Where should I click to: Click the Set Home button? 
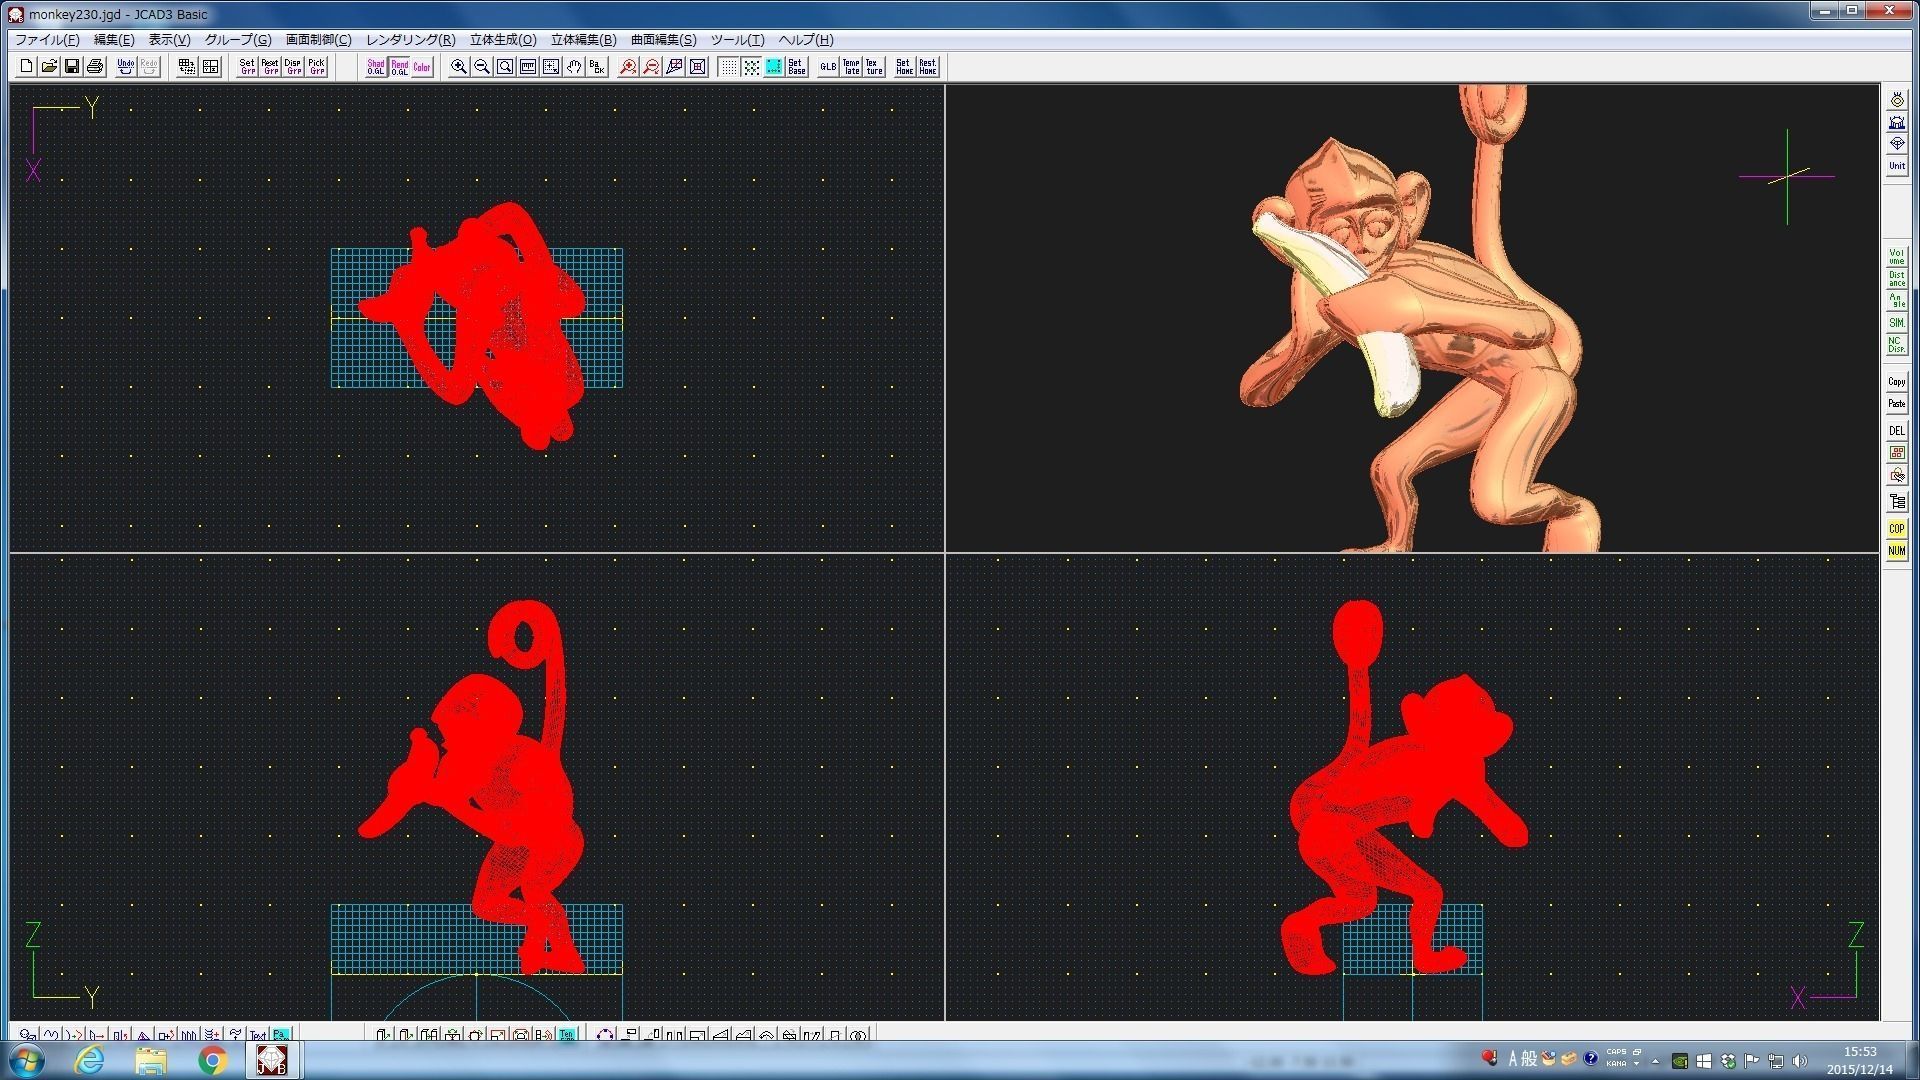click(x=904, y=67)
